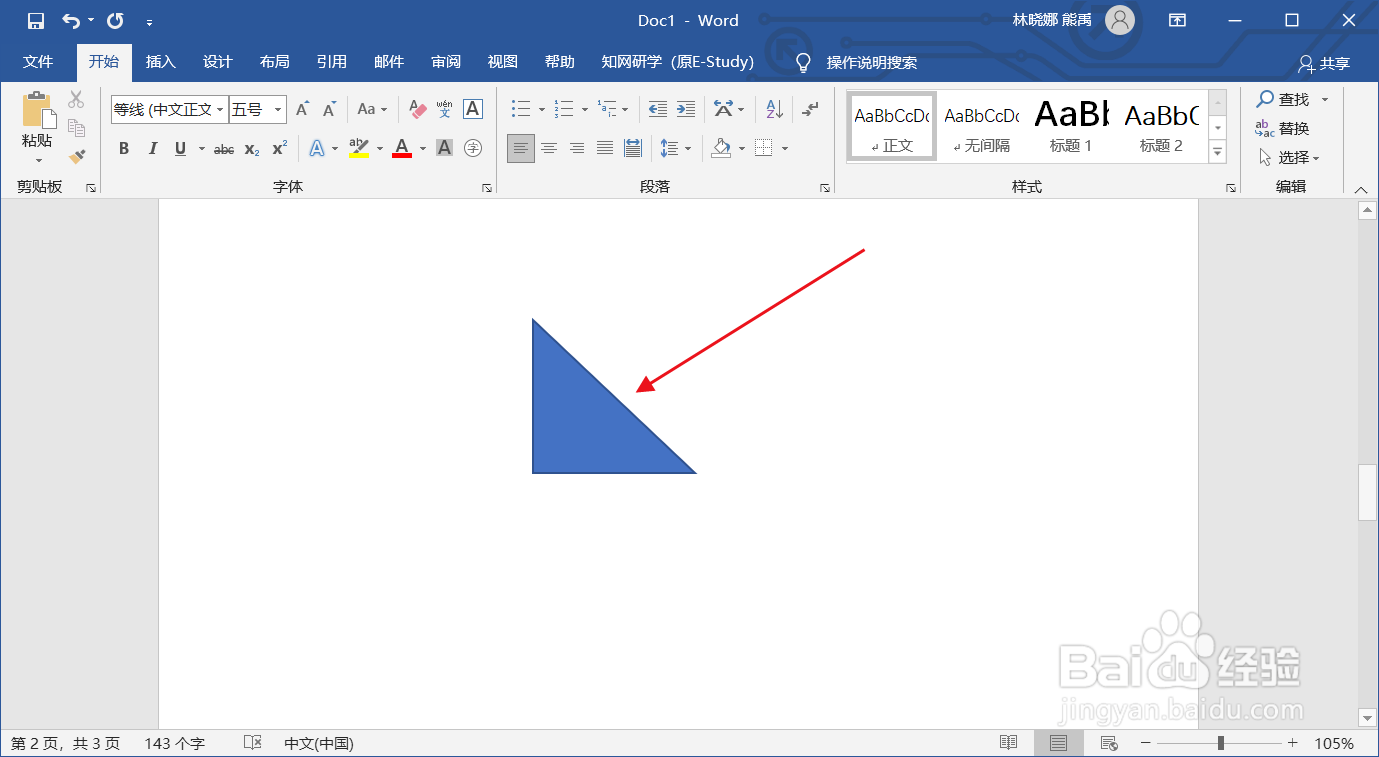1379x757 pixels.
Task: Click the red font color button
Action: coord(402,149)
